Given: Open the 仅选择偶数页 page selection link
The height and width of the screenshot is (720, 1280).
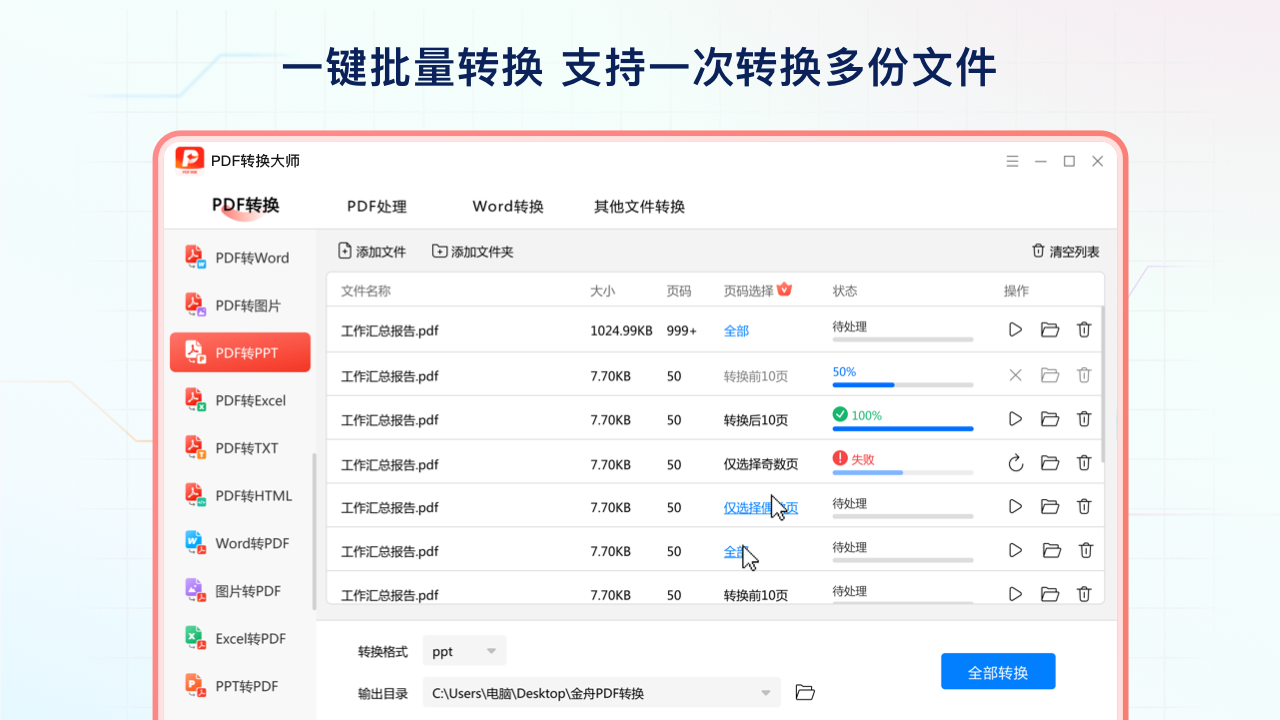Looking at the screenshot, I should point(760,507).
